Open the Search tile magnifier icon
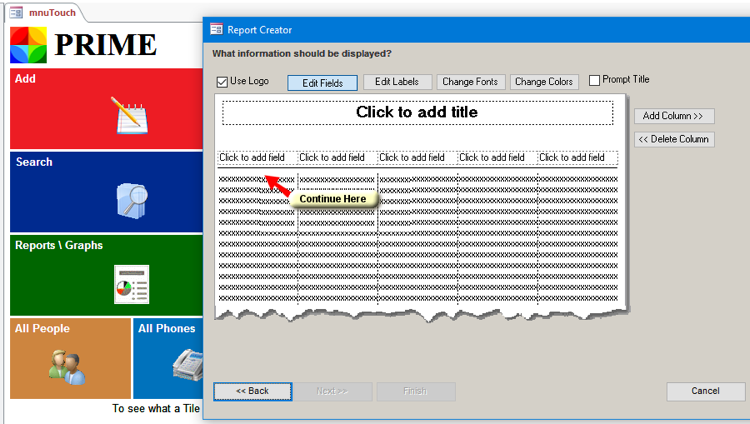 131,200
